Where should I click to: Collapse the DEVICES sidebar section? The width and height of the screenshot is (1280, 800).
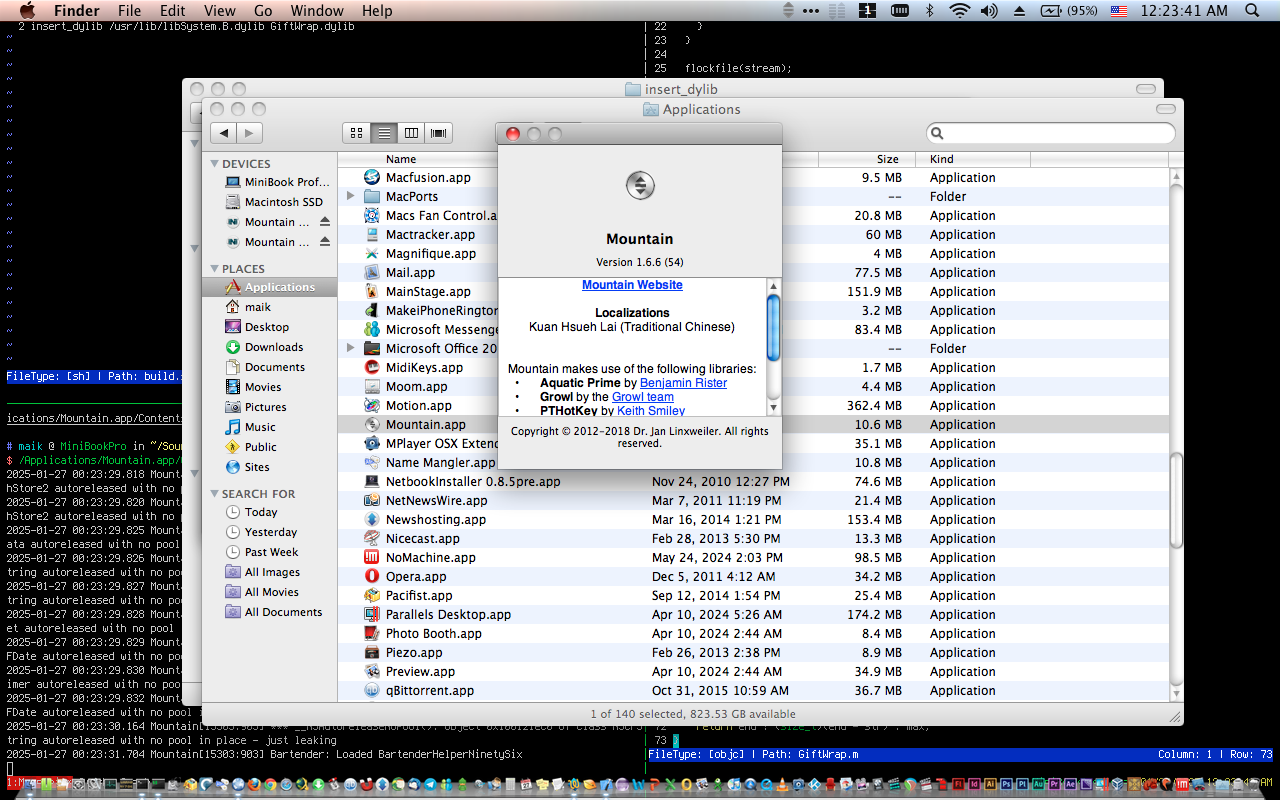click(x=214, y=164)
